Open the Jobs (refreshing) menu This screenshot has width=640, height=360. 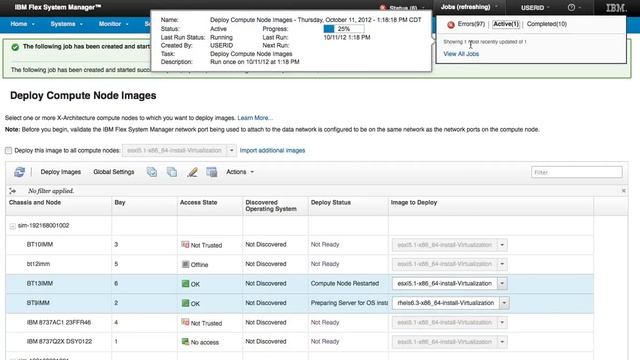click(x=469, y=7)
